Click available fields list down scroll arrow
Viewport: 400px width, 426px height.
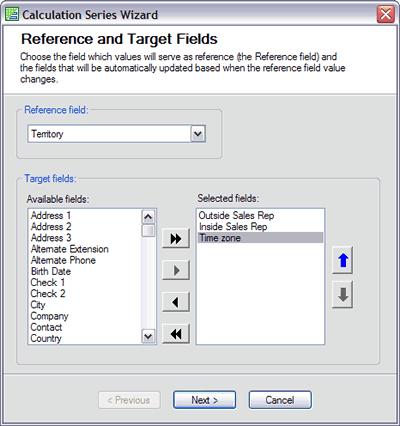coord(148,336)
